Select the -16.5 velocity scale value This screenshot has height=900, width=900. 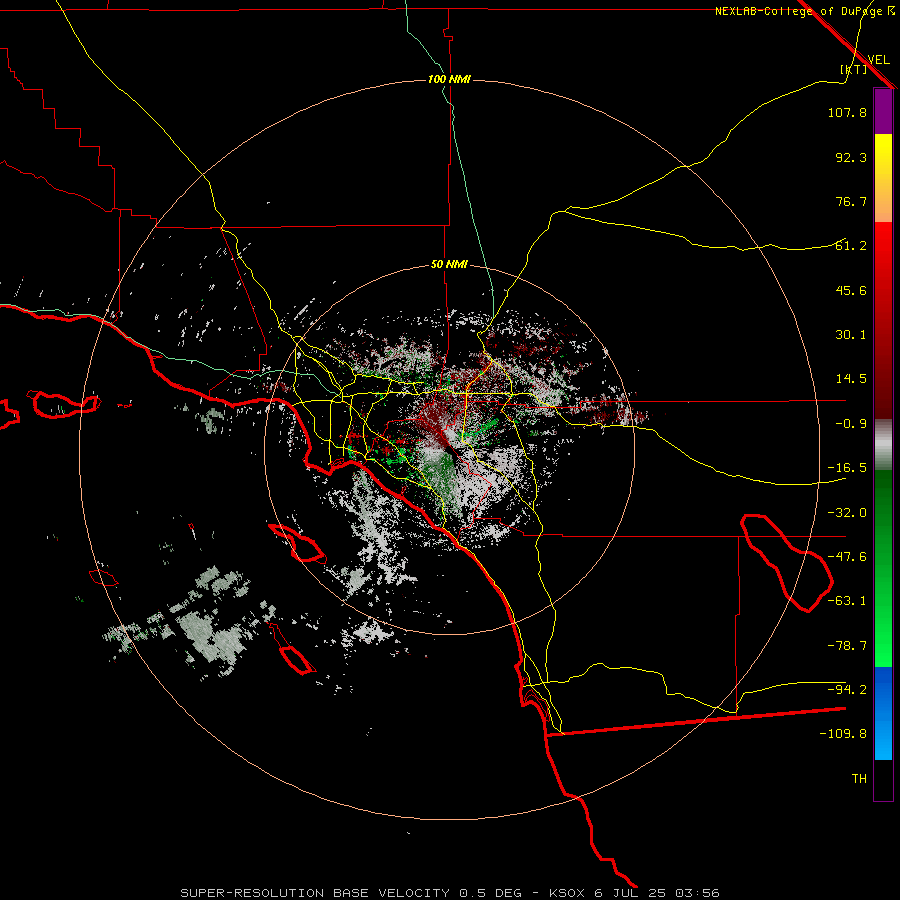[847, 468]
